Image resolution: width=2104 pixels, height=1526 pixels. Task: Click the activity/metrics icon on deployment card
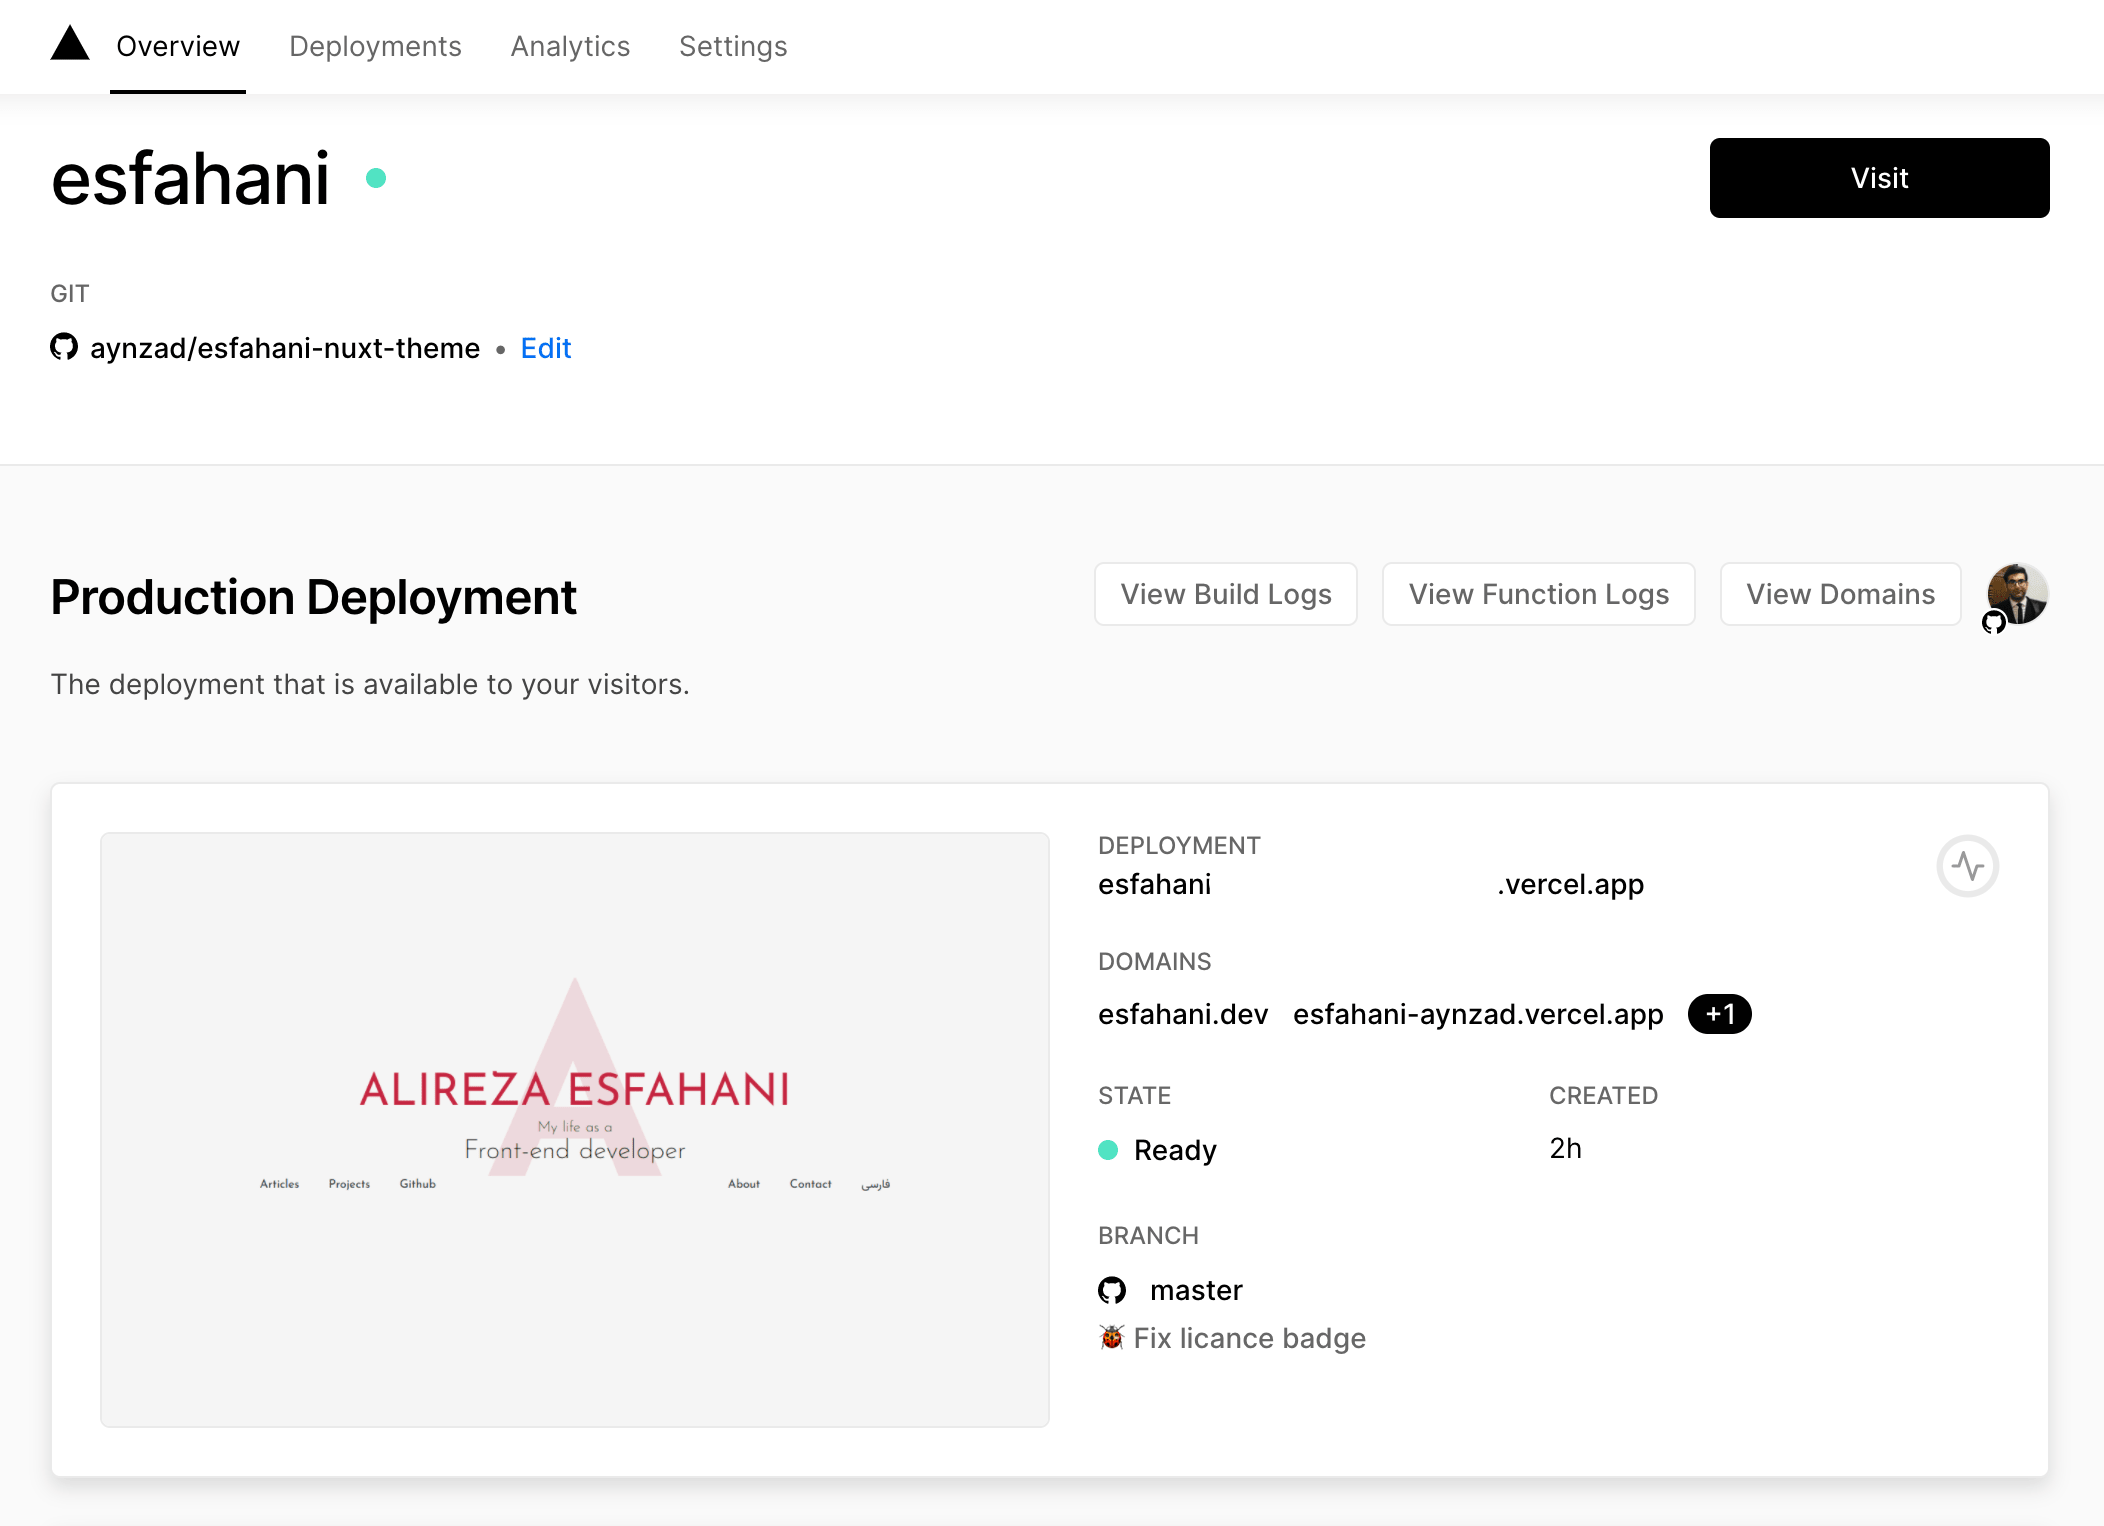(x=1967, y=866)
